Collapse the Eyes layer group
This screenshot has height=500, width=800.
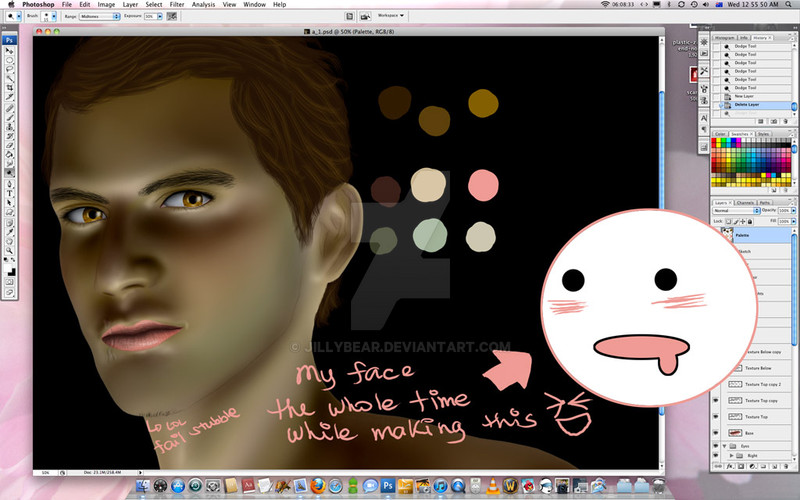(724, 446)
